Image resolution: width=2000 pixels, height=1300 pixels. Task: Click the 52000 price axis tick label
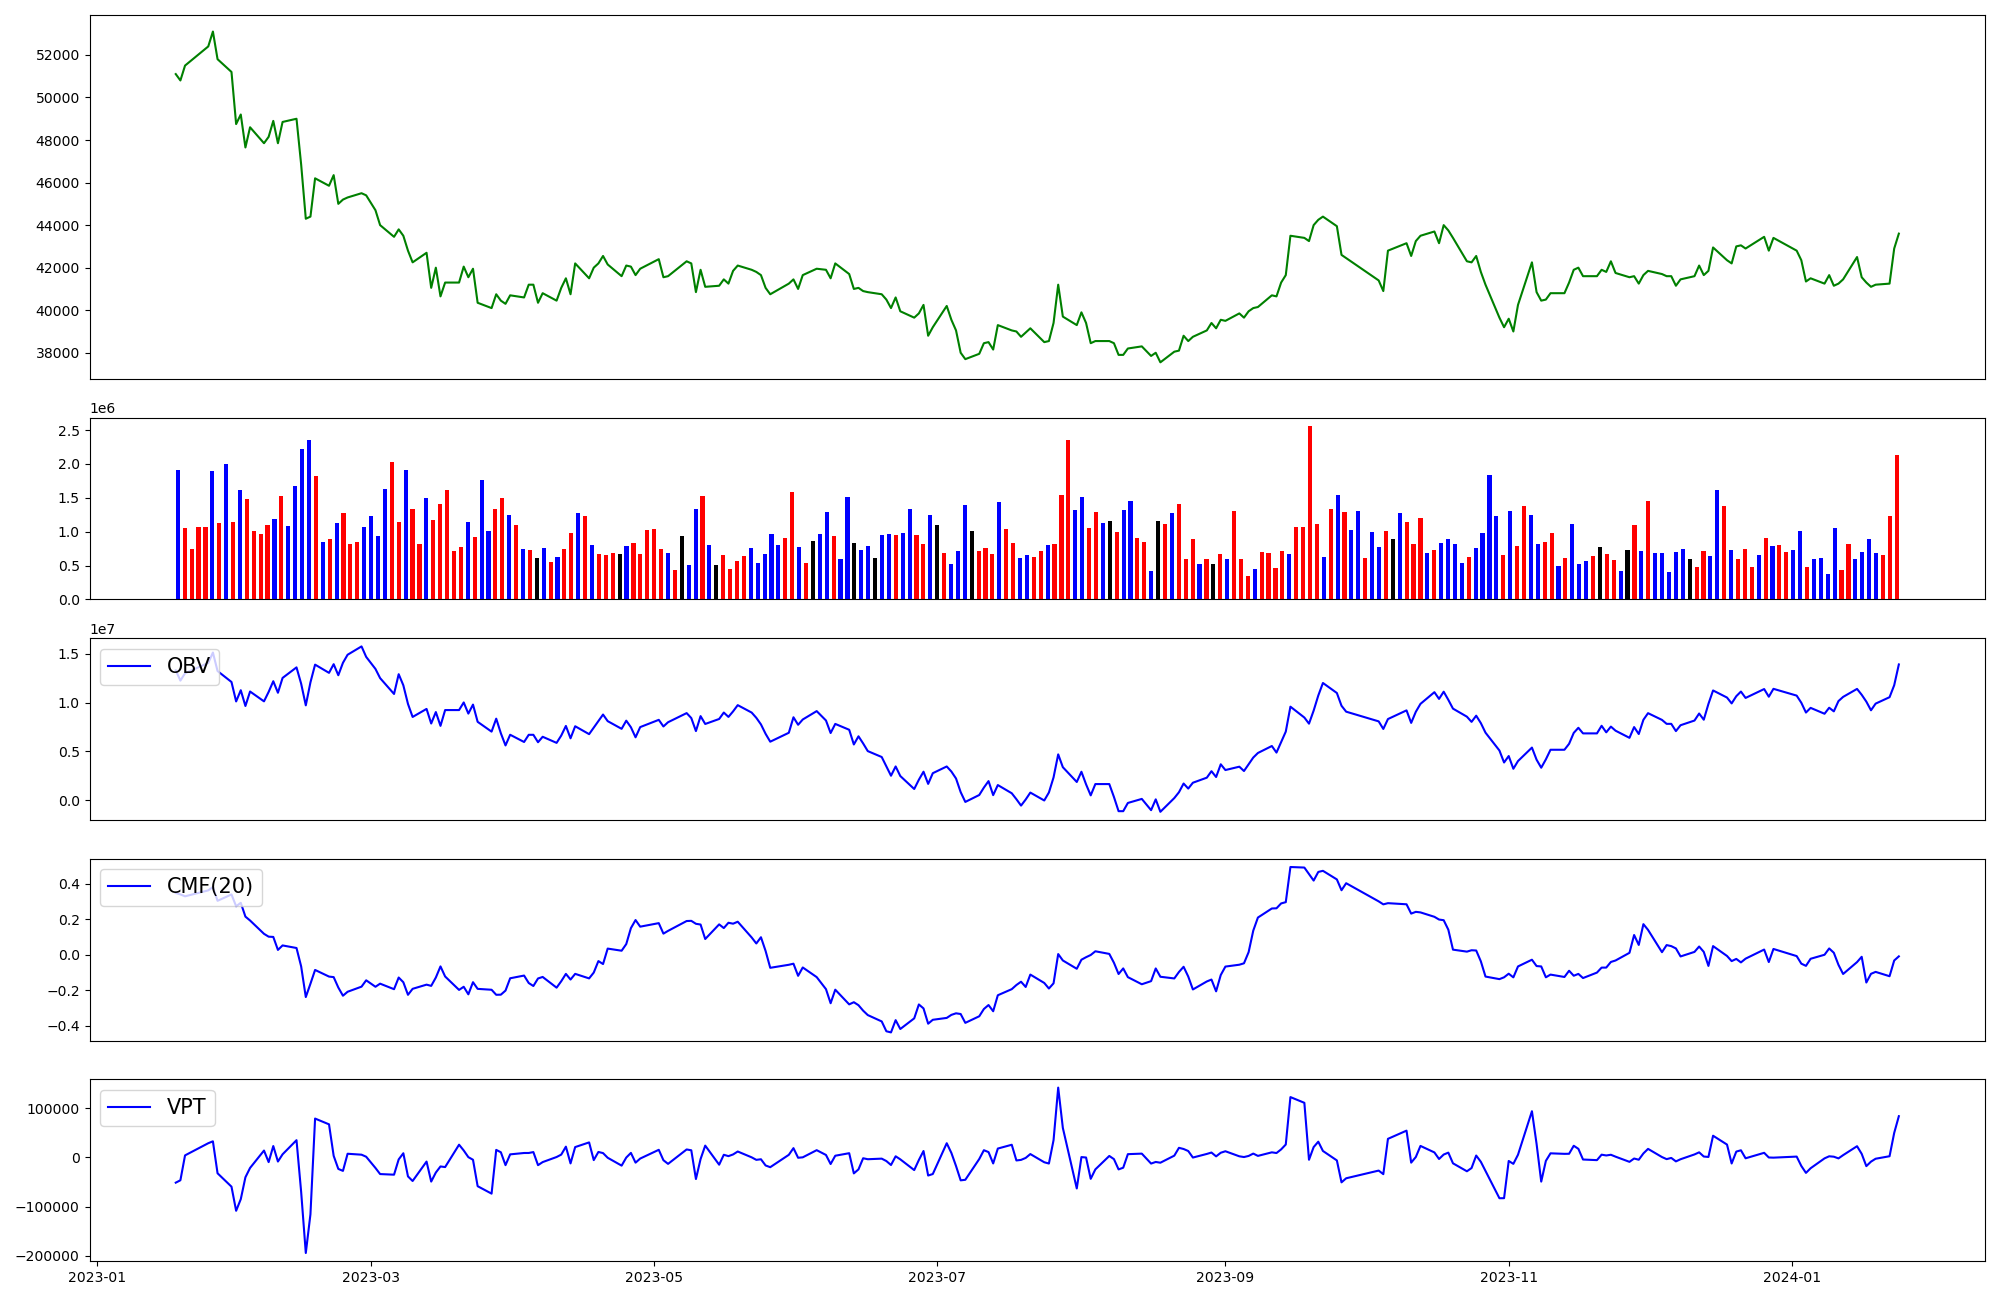tap(57, 55)
